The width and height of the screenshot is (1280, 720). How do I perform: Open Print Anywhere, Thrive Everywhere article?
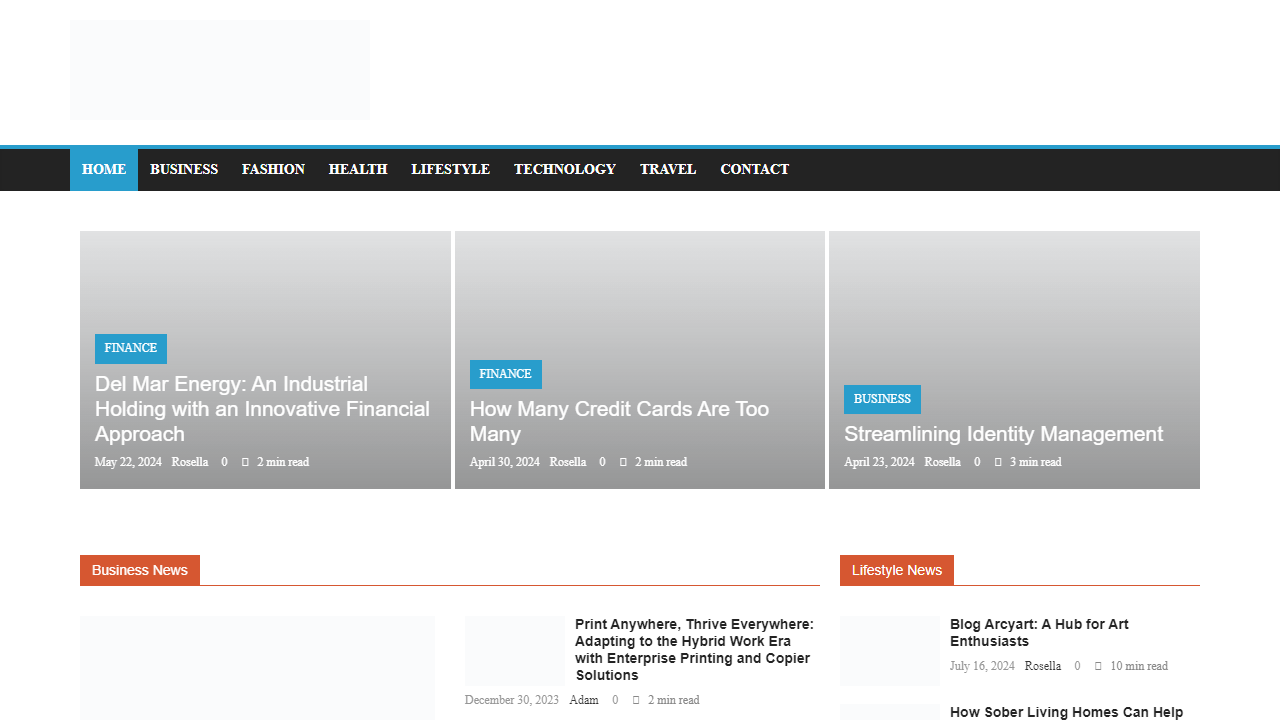coord(694,649)
